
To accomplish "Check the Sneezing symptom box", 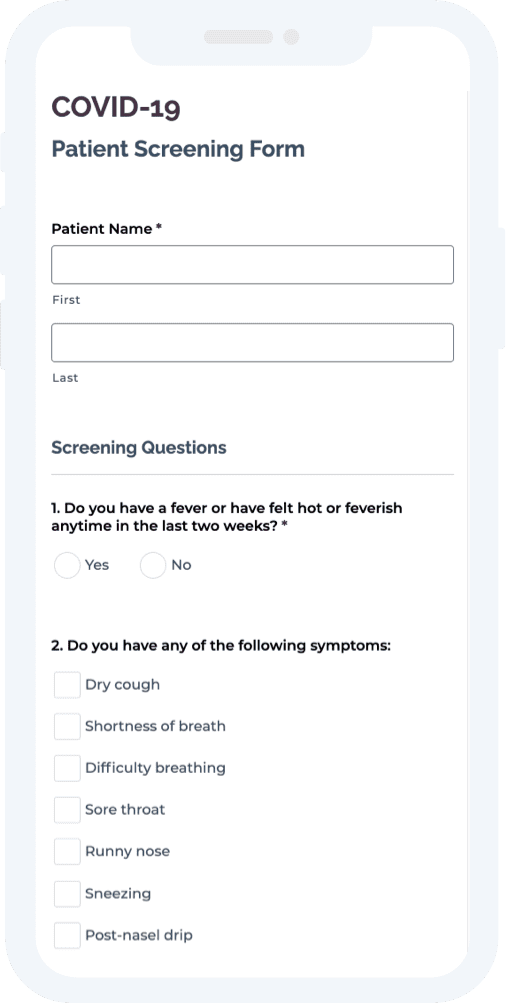I will pos(67,893).
